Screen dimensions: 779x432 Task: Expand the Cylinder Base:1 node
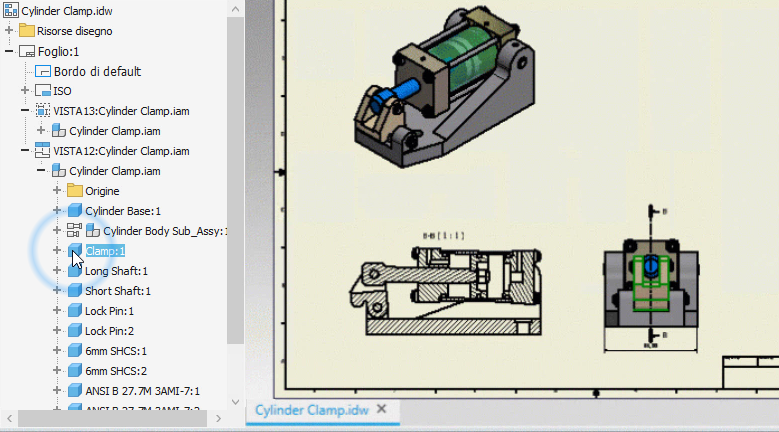[x=57, y=210]
